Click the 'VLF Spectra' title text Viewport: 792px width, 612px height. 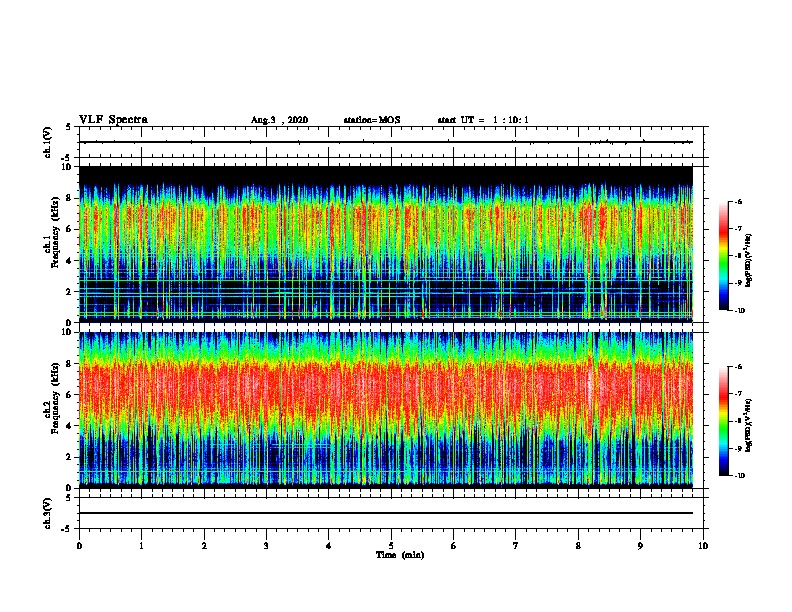coord(113,120)
